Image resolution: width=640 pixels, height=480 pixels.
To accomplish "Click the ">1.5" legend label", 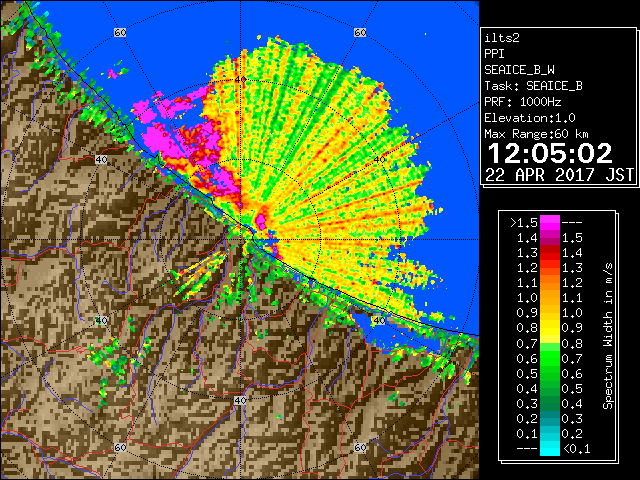I will pos(523,223).
